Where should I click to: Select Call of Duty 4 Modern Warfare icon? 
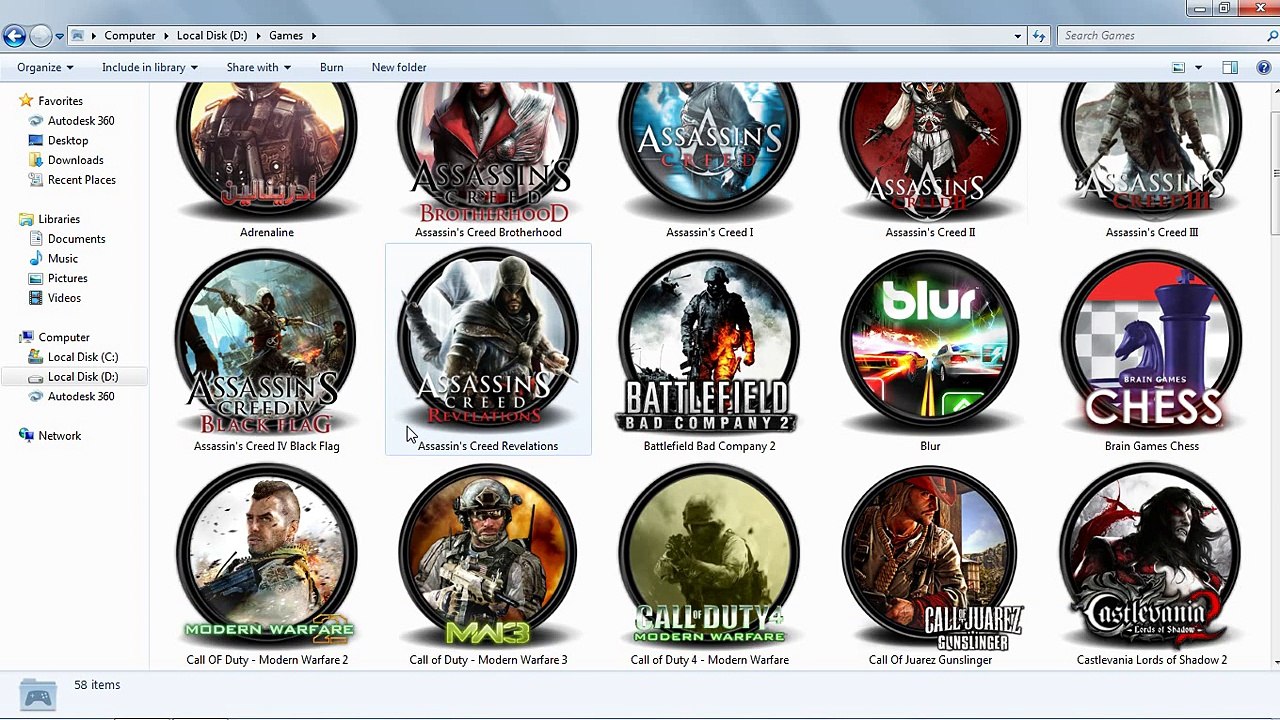point(709,556)
